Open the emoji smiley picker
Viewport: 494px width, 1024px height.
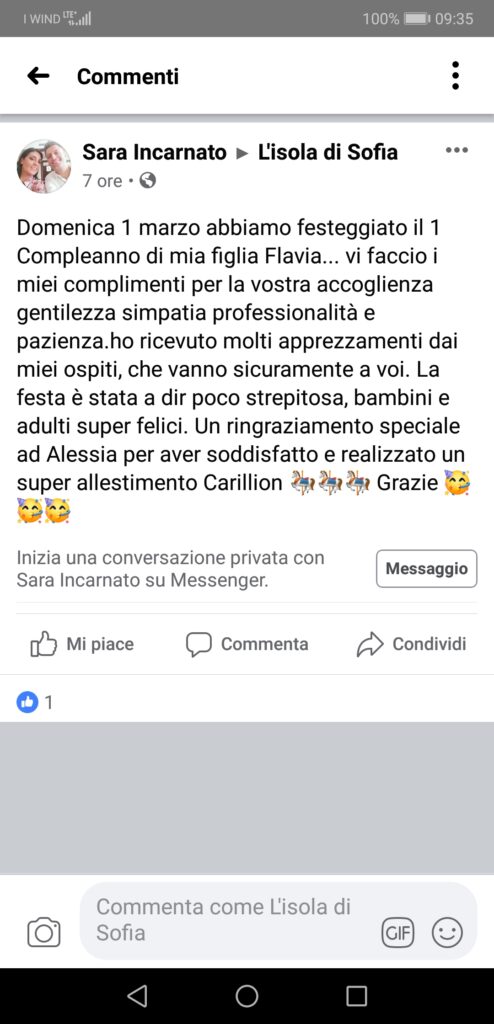coord(447,933)
